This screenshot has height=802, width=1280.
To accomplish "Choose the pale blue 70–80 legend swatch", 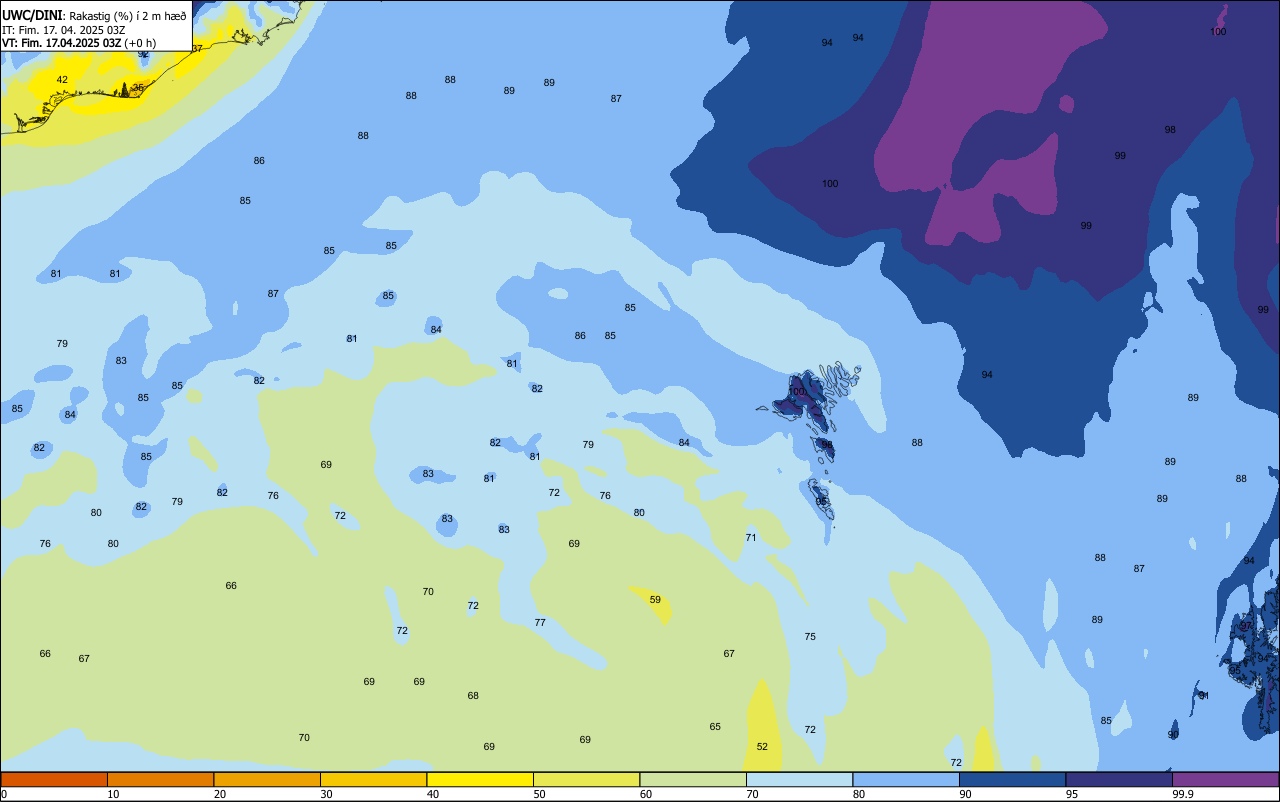I will point(799,779).
